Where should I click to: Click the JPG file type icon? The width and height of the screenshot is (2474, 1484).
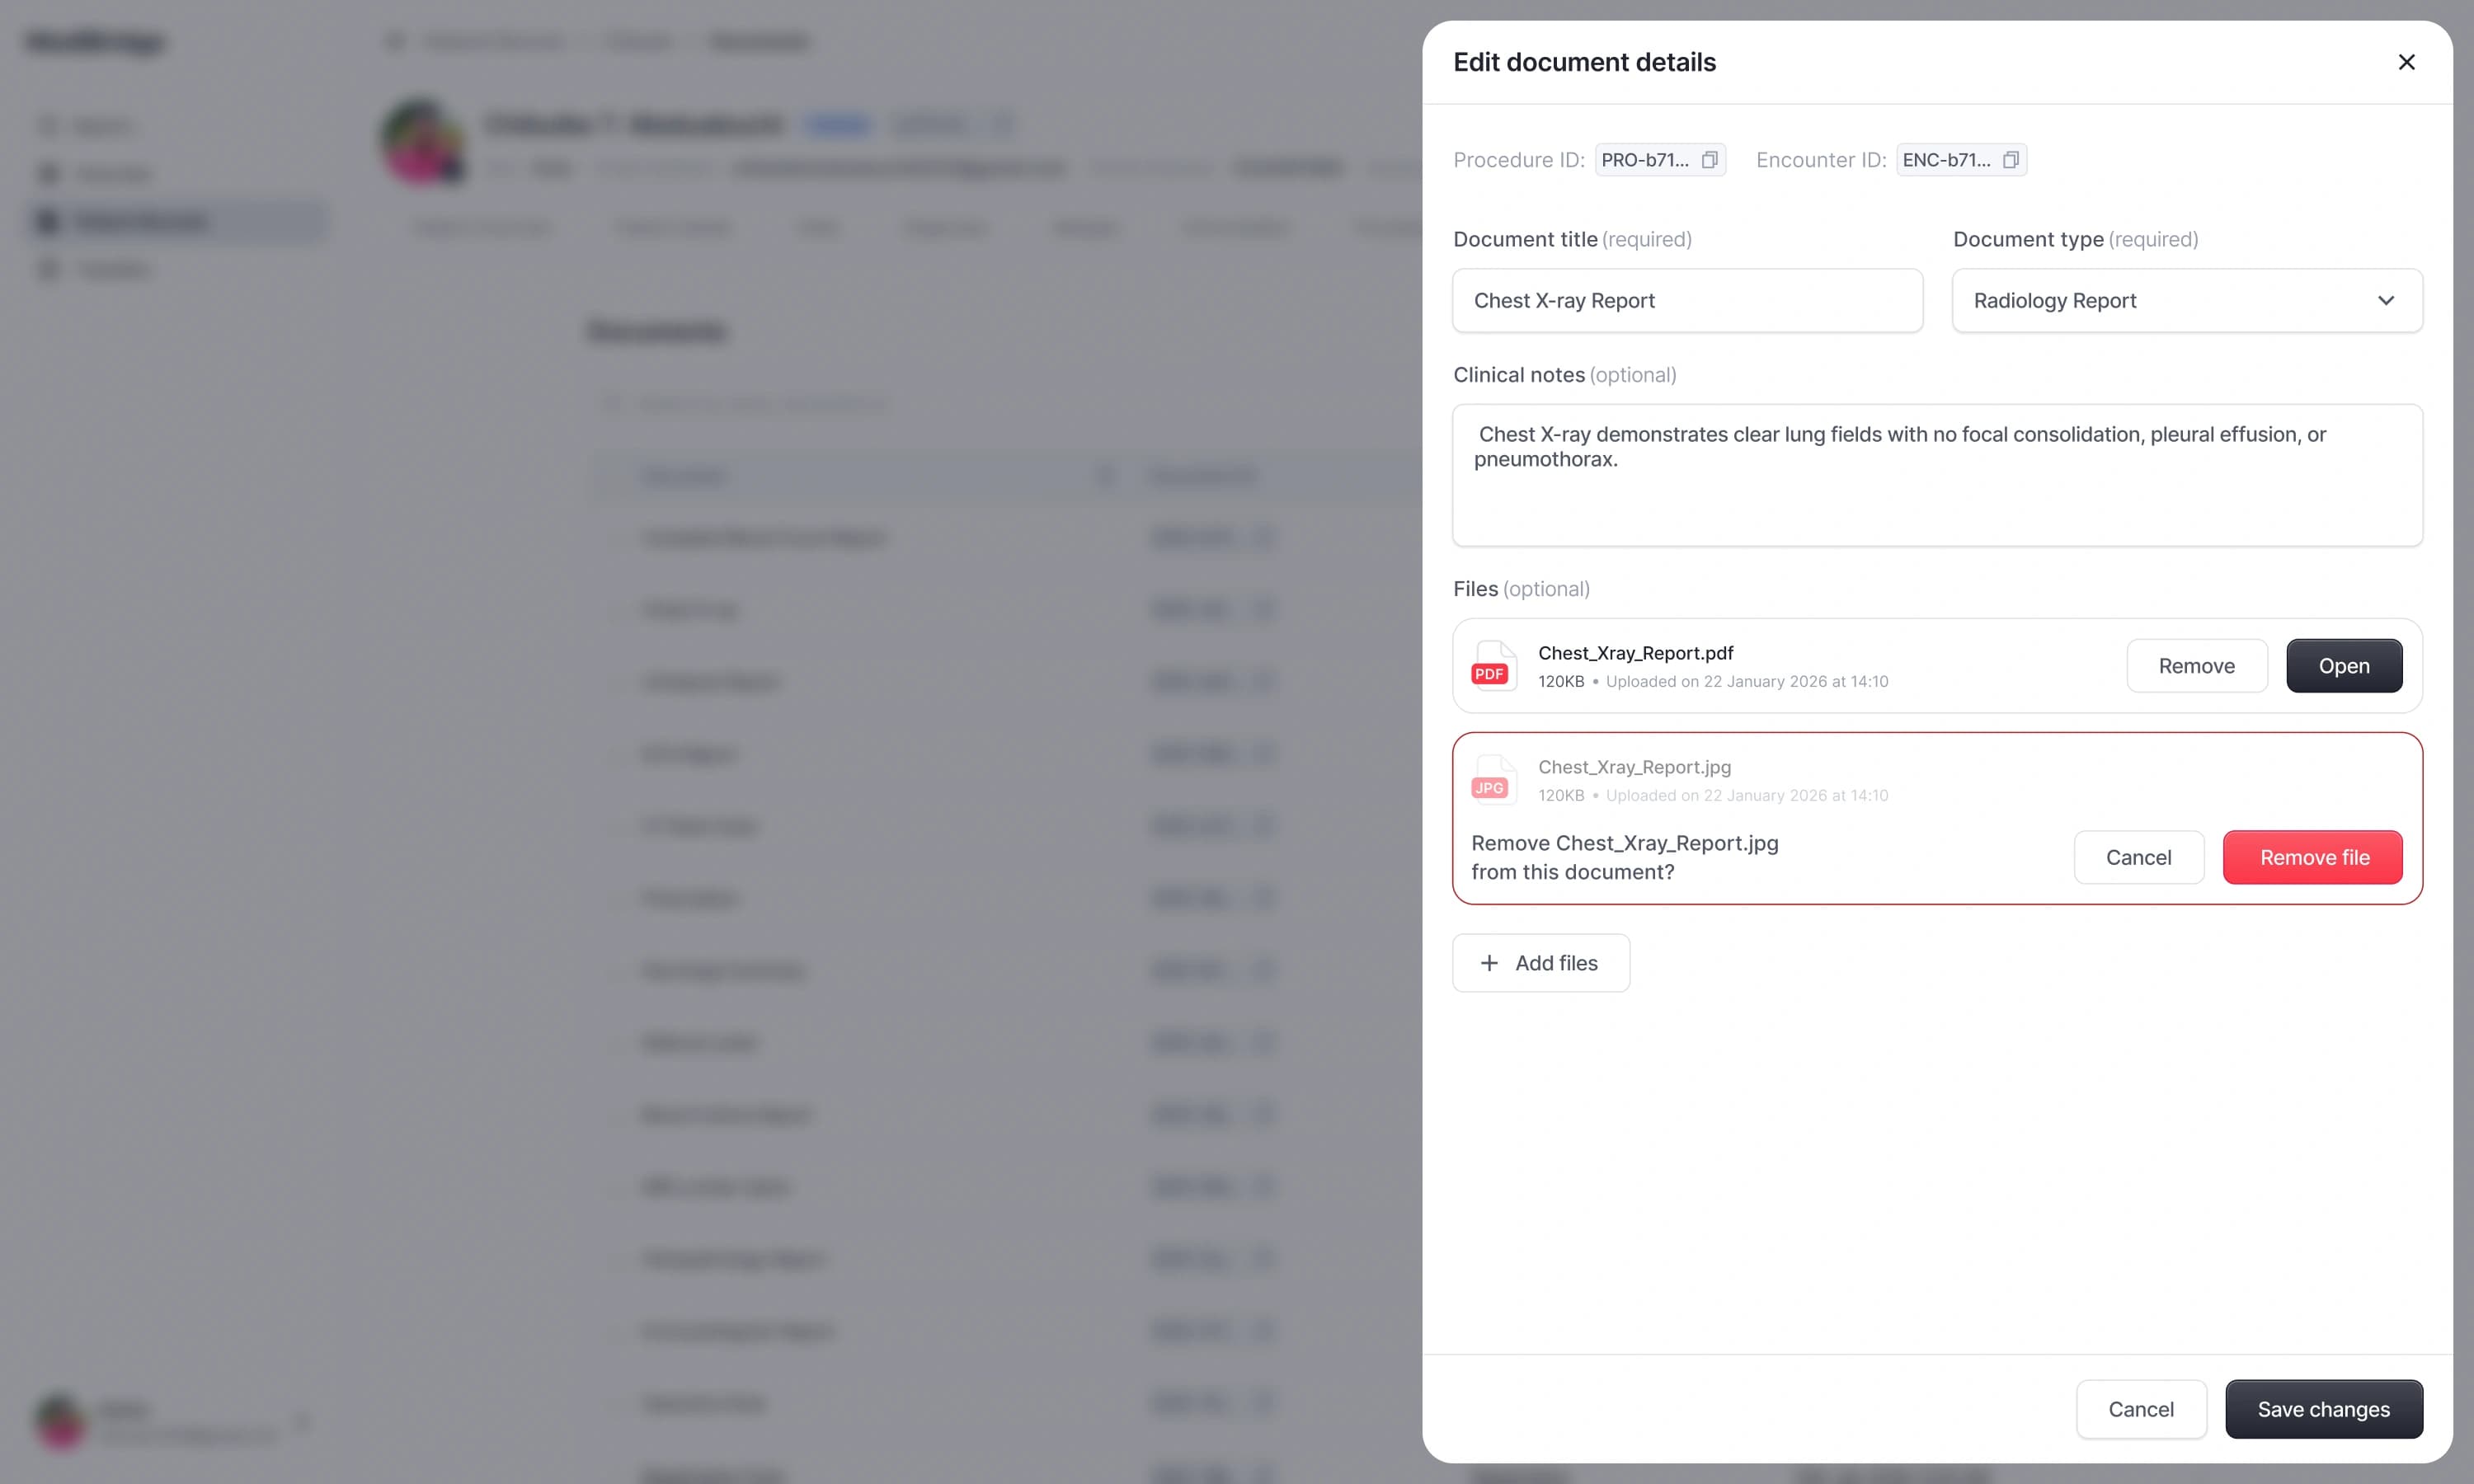point(1493,780)
